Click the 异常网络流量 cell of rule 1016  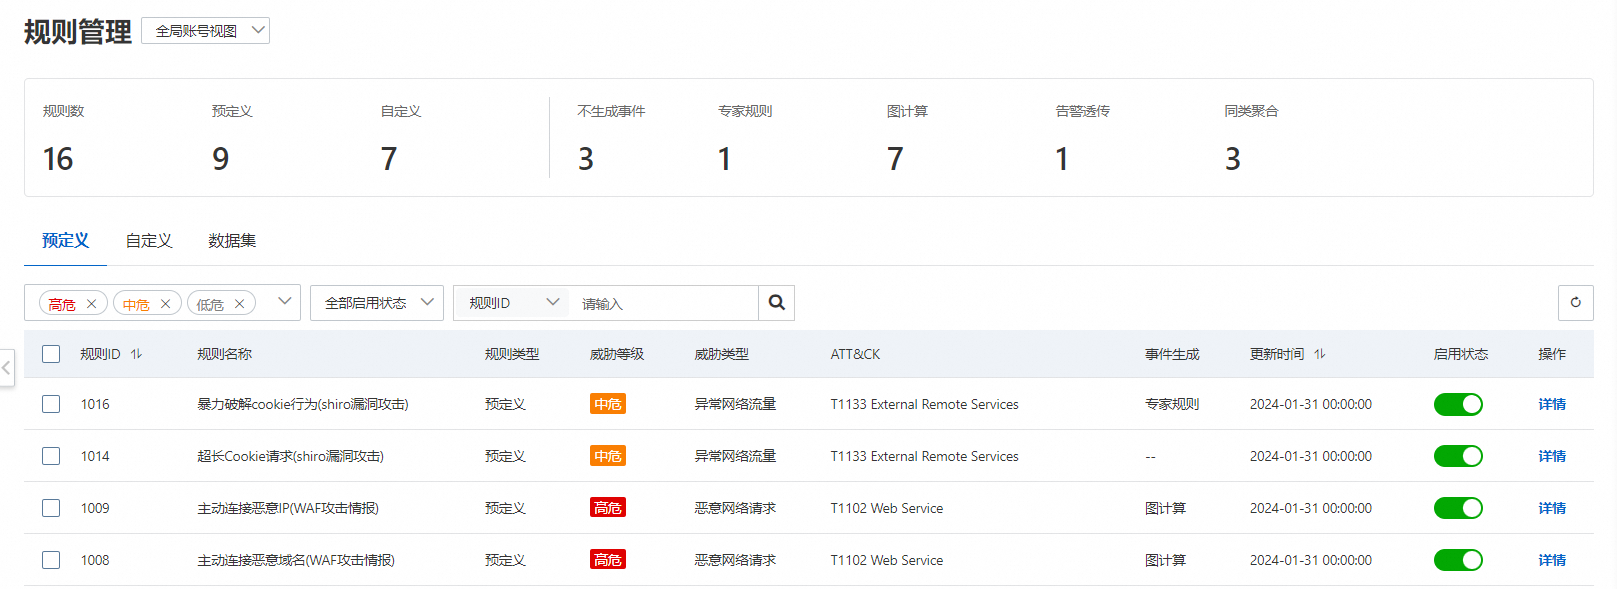pyautogui.click(x=735, y=404)
